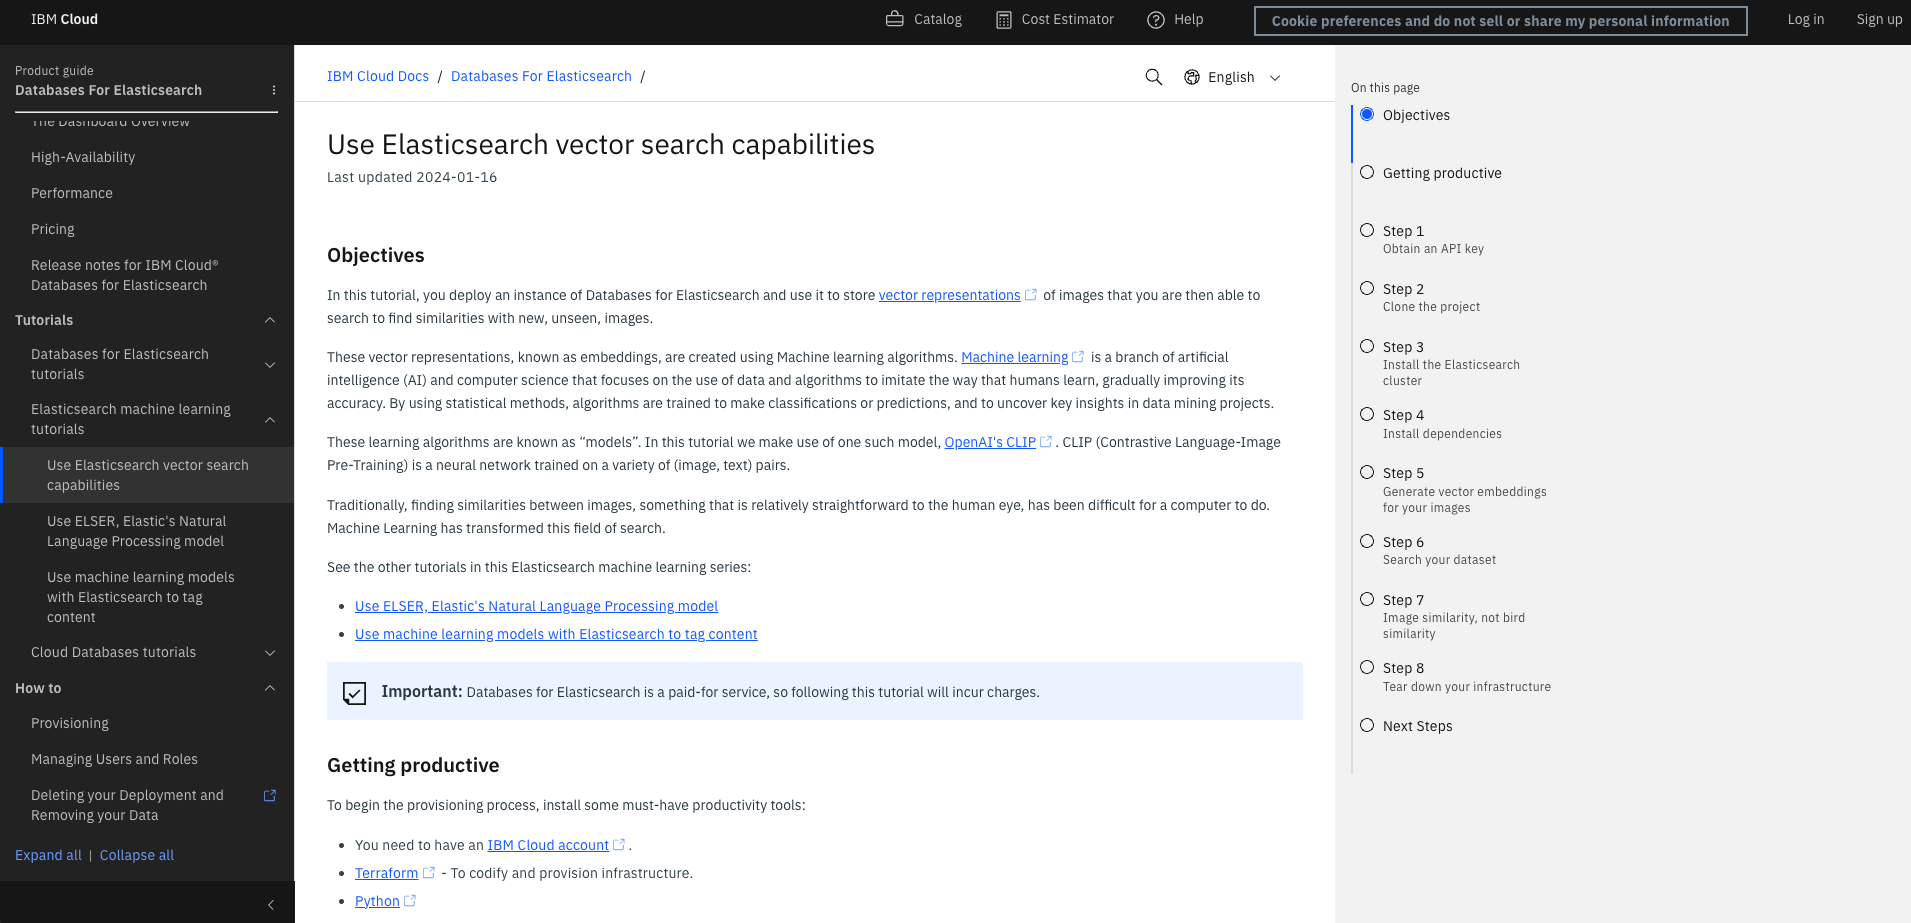The height and width of the screenshot is (923, 1911).
Task: Open the Help menu
Action: (x=1175, y=19)
